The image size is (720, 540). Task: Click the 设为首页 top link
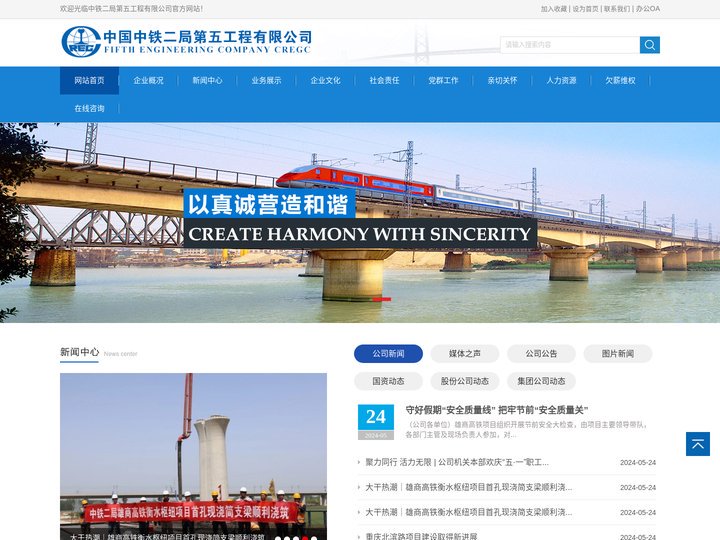click(x=585, y=9)
